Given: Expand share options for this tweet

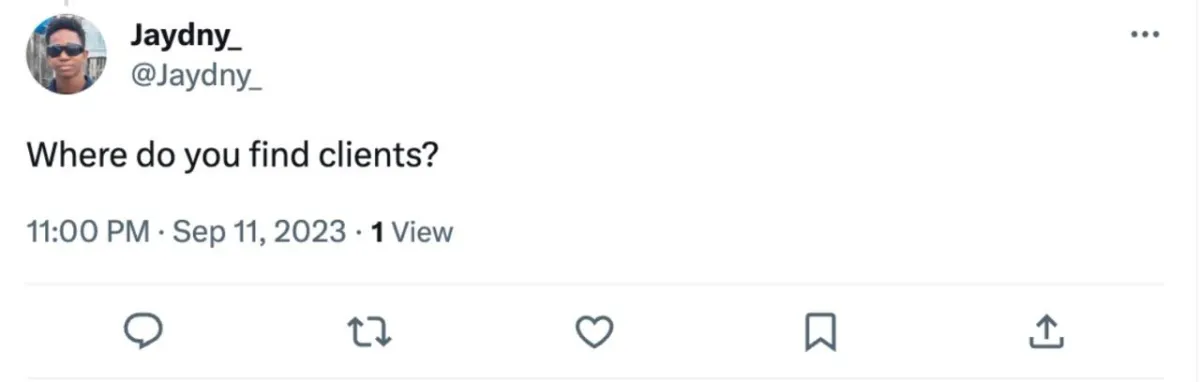Looking at the screenshot, I should (1044, 330).
